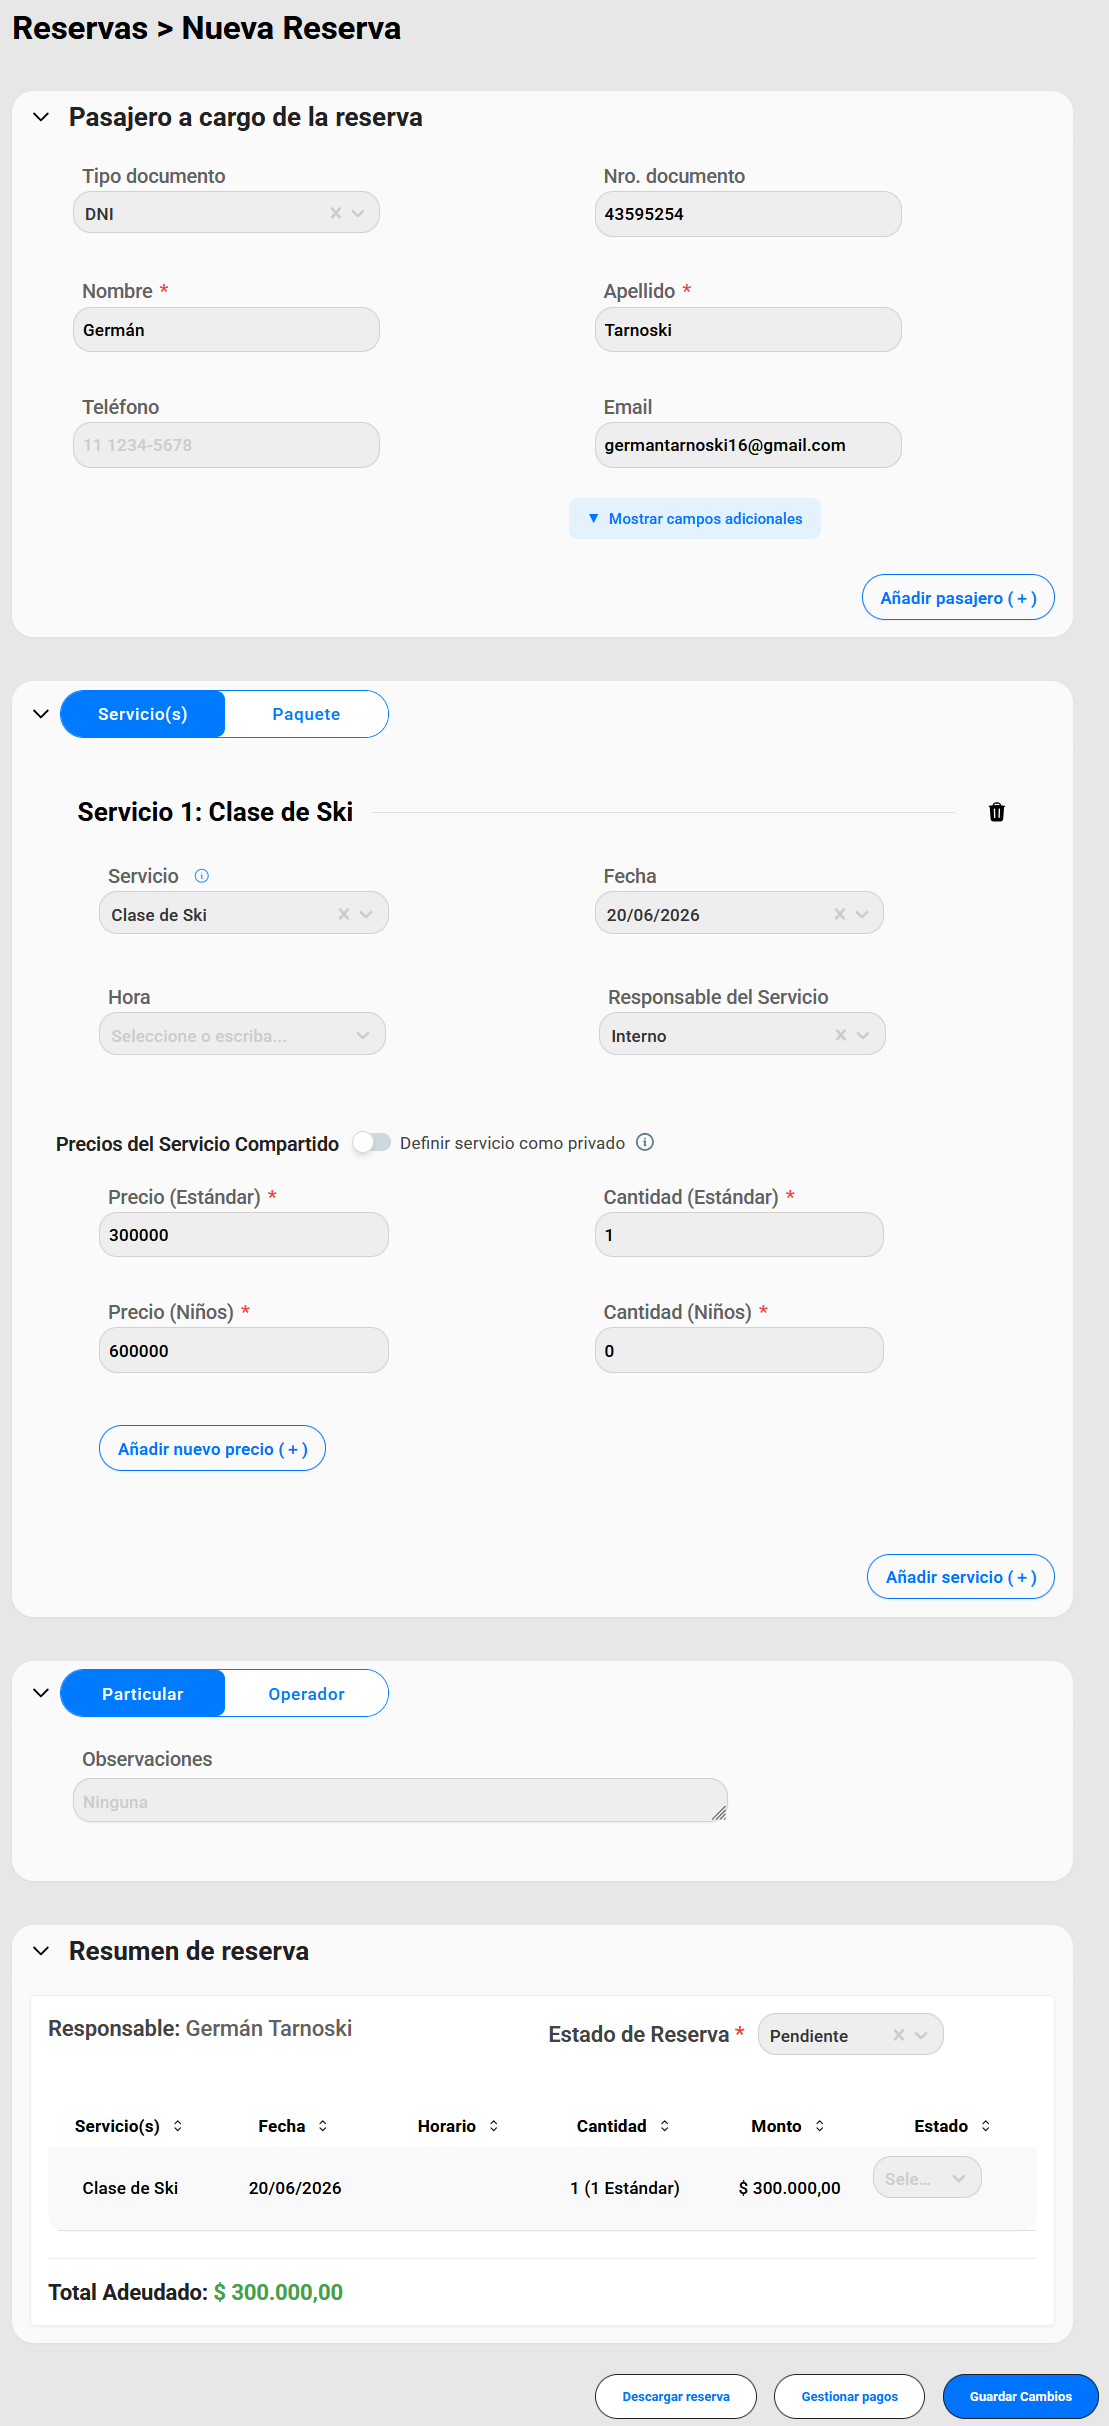Viewport: 1109px width, 2426px height.
Task: Click into the Teléfono field
Action: (226, 445)
